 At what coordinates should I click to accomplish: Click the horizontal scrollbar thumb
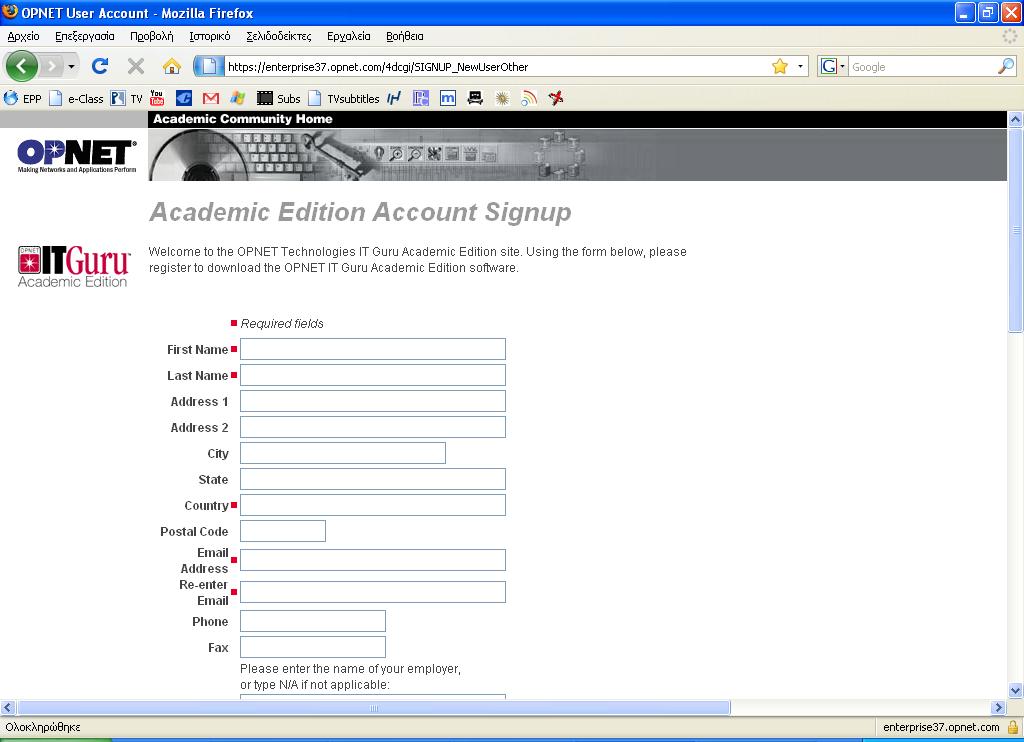click(374, 707)
